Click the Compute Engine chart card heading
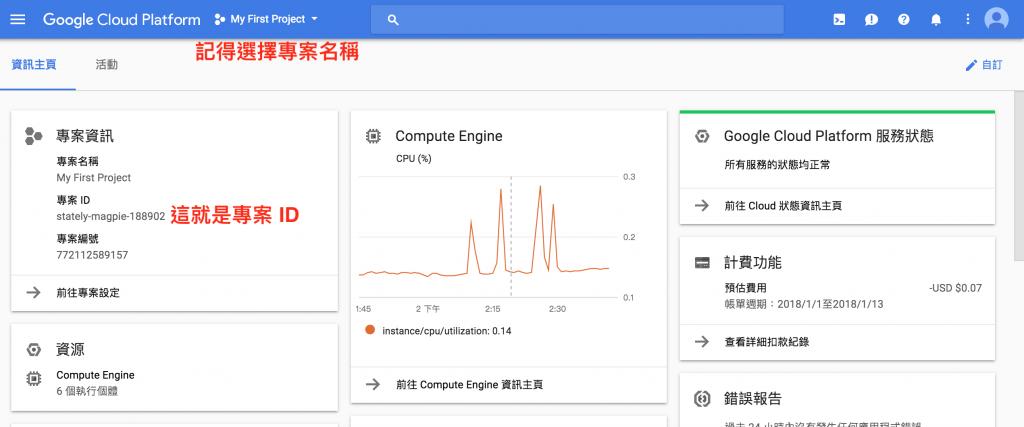The height and width of the screenshot is (427, 1024). [449, 136]
